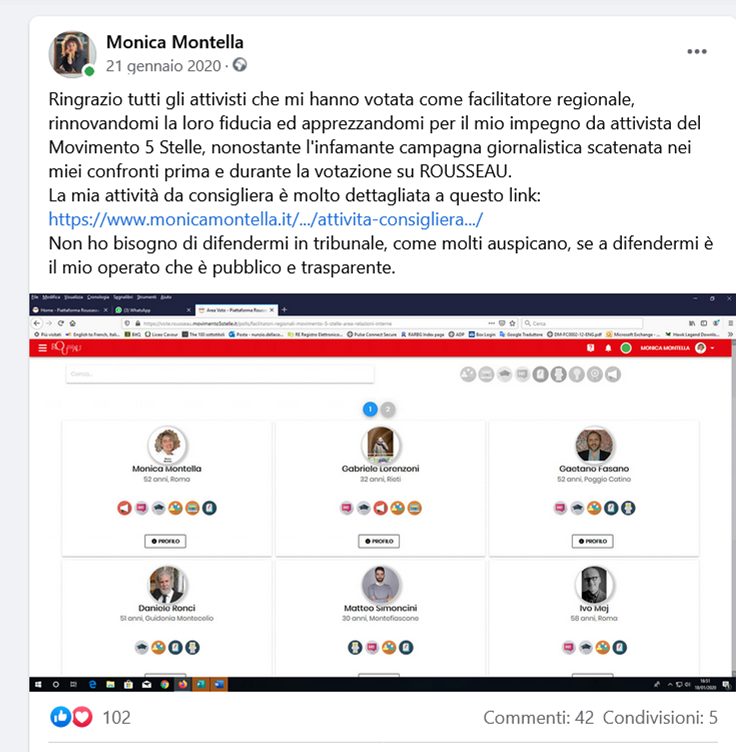Click Profilo button under Gabriele Lorenzoni
This screenshot has height=752, width=736.
pos(379,541)
